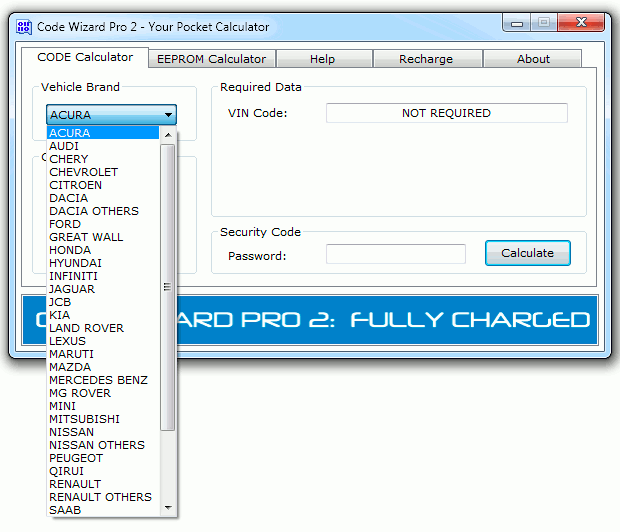Select NISSAN OTHERS in the brand list
The width and height of the screenshot is (620, 532).
click(103, 445)
